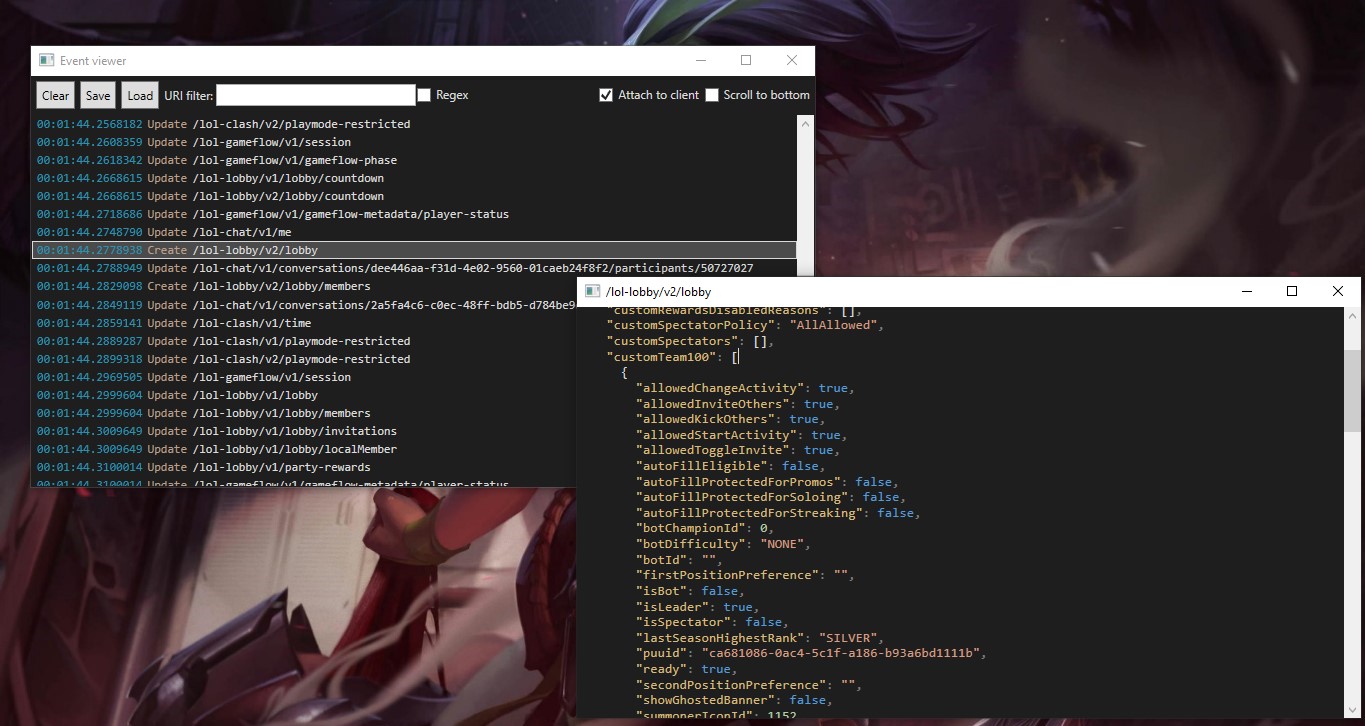Maximize the /lol-lobby/v2/lobby window

(x=1292, y=291)
